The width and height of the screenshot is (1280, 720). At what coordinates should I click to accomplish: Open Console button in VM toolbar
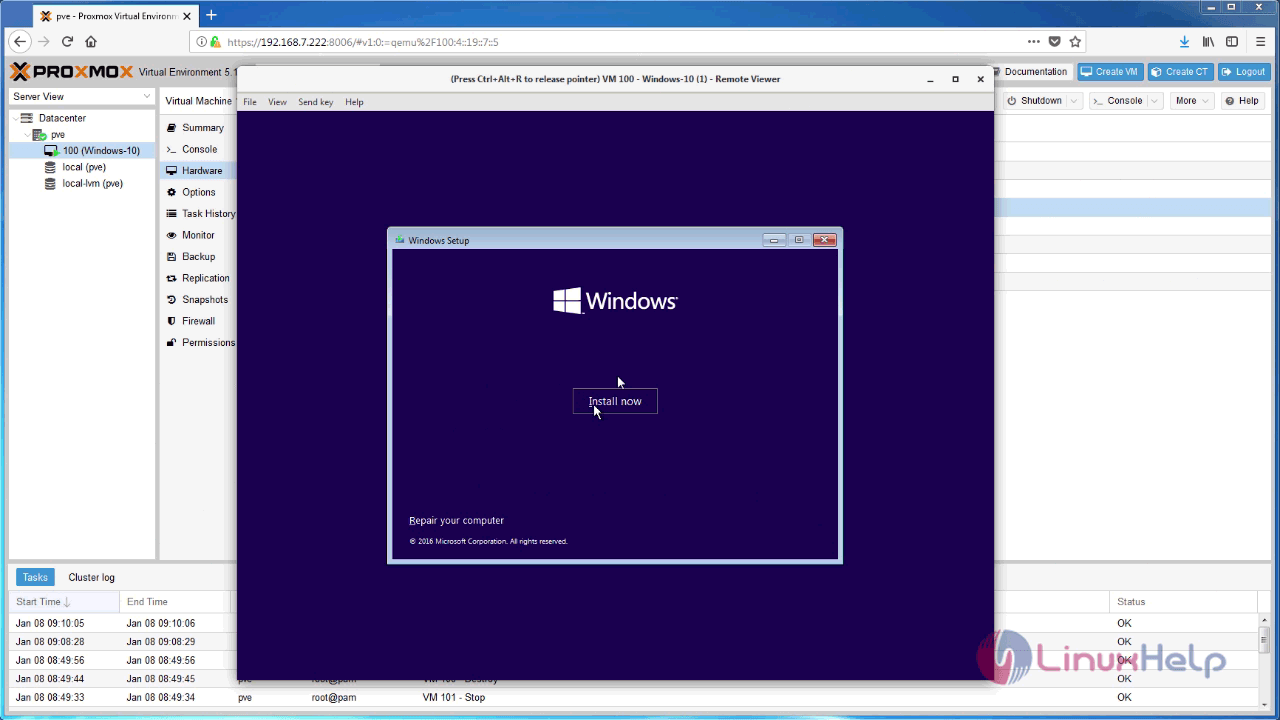(x=1117, y=101)
